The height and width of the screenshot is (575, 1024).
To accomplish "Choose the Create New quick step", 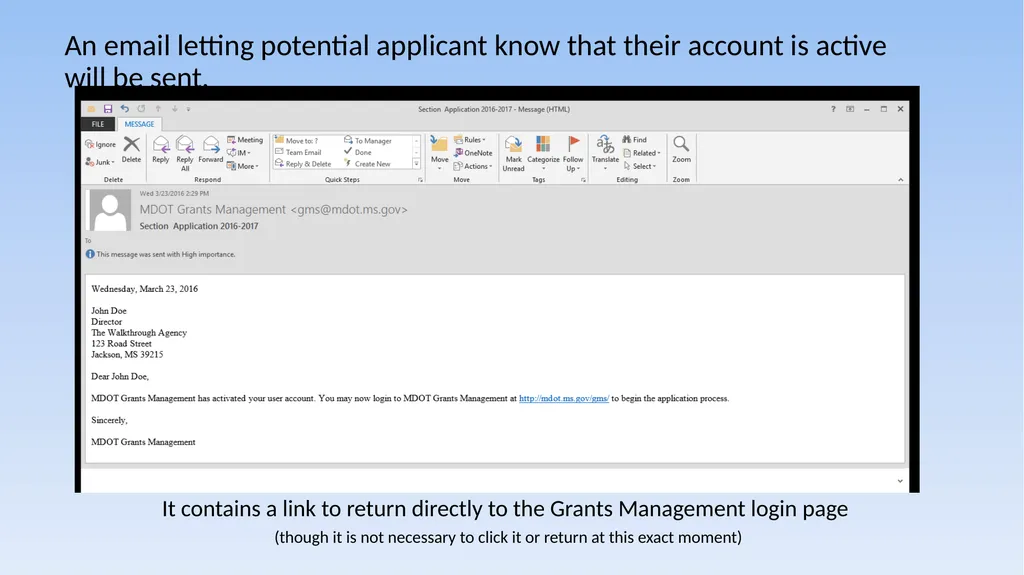I will (368, 164).
